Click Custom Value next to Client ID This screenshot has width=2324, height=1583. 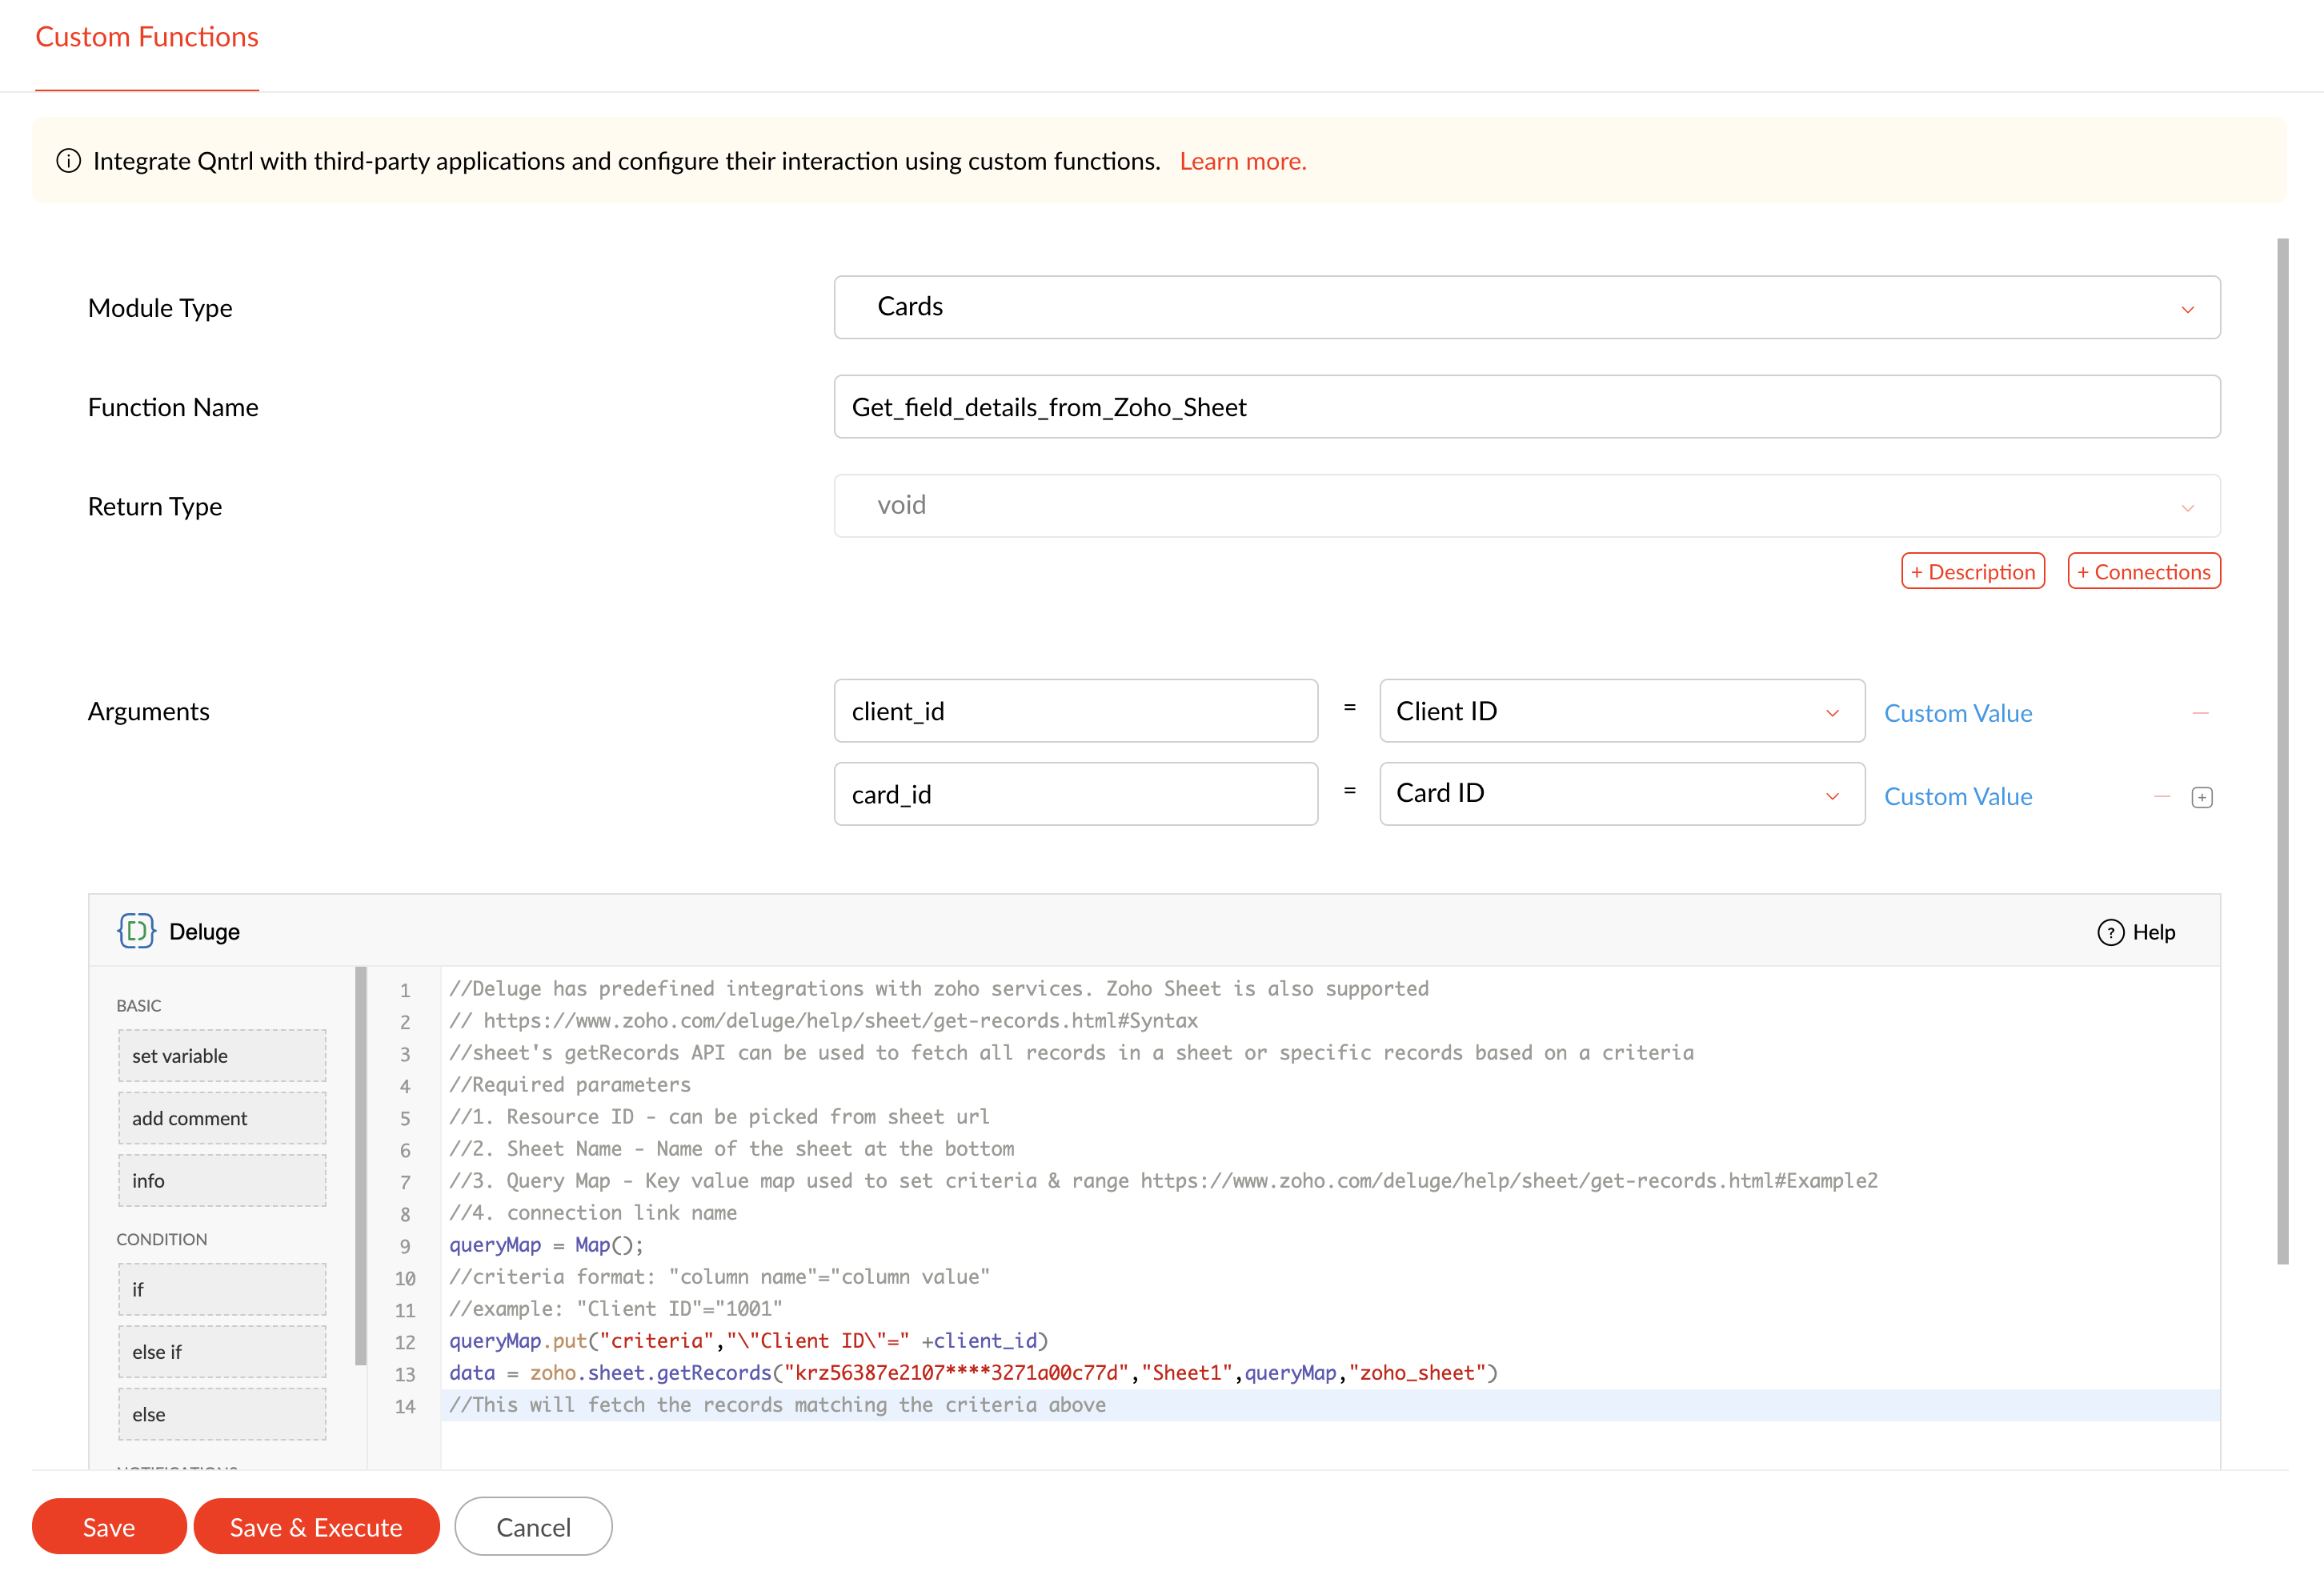pyautogui.click(x=1957, y=713)
